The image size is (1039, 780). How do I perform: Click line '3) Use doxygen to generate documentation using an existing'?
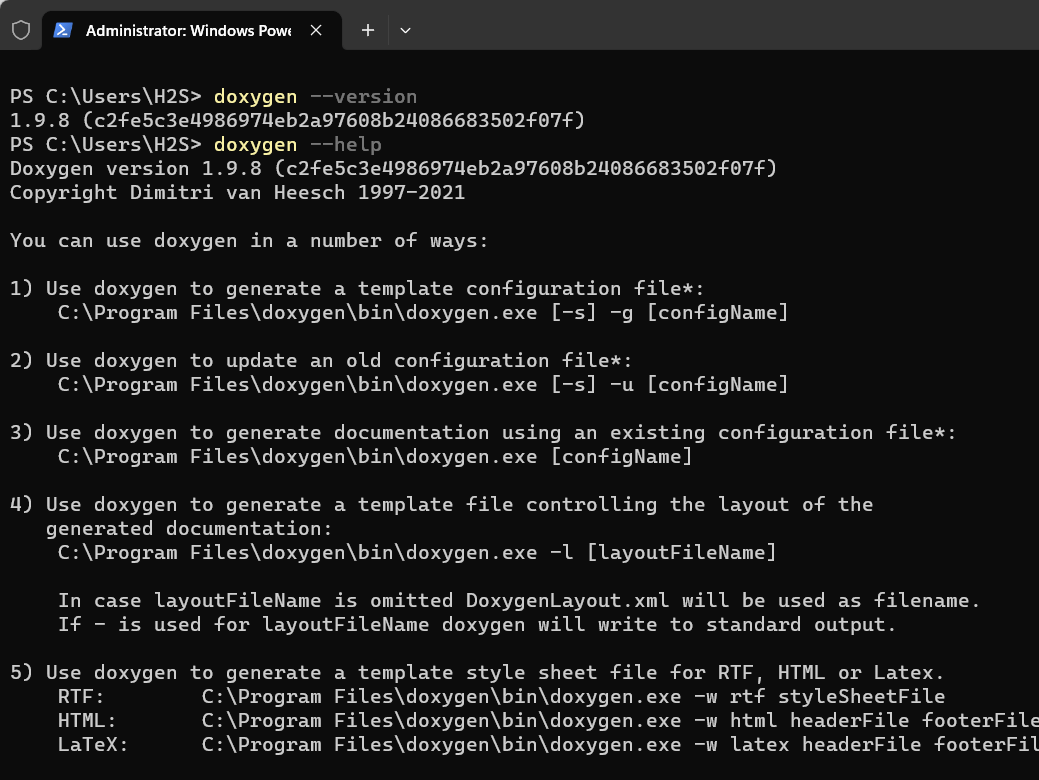point(483,433)
